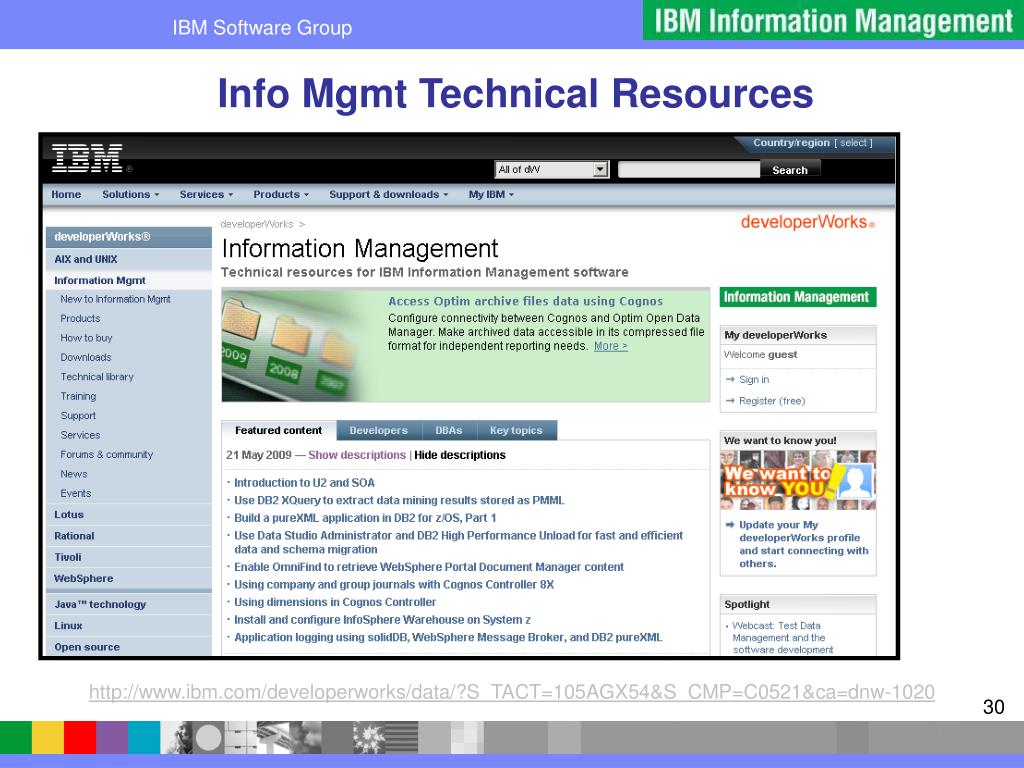Expand the Services menu in the navigation bar
The width and height of the screenshot is (1024, 768).
point(206,195)
